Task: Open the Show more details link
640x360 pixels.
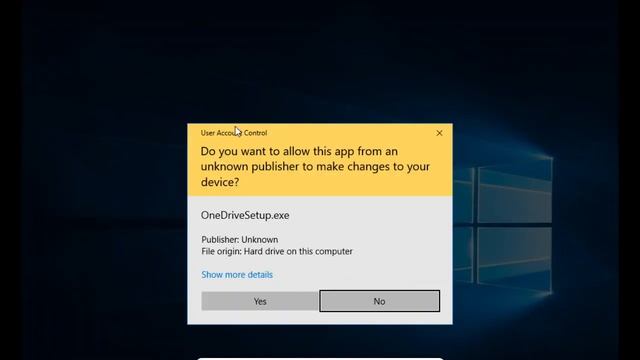Action: point(237,275)
